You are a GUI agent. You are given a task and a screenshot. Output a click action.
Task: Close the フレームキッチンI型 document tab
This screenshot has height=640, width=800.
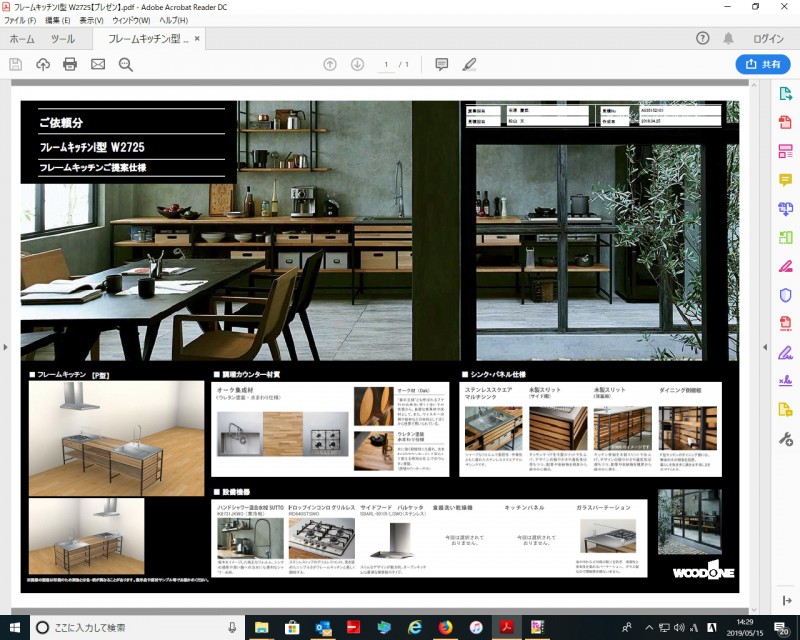pos(198,39)
